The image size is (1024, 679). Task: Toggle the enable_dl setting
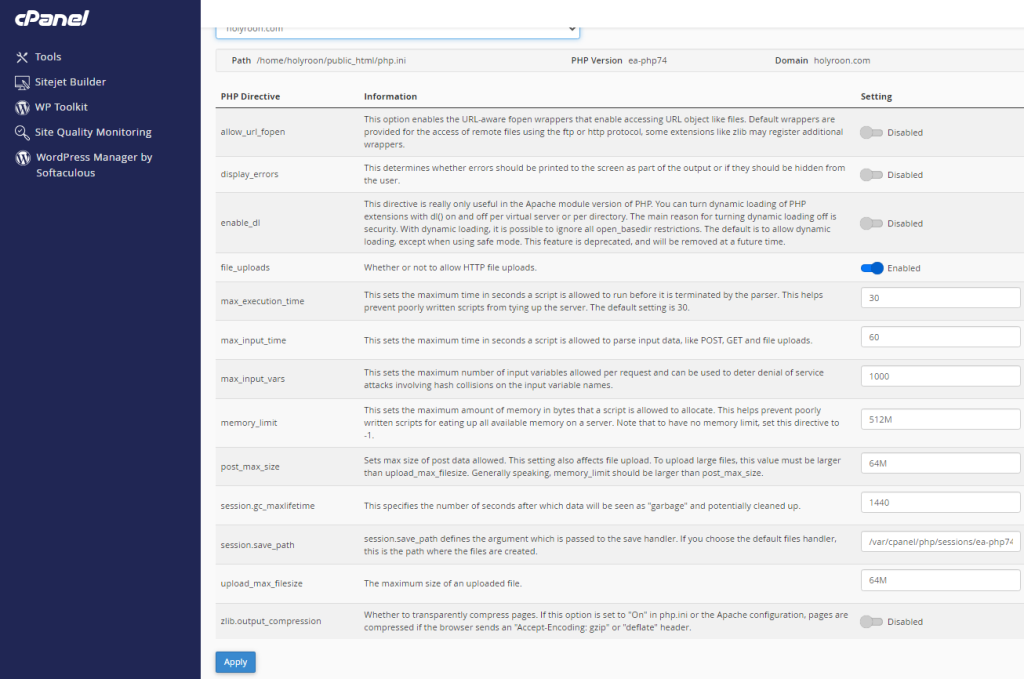pyautogui.click(x=872, y=224)
